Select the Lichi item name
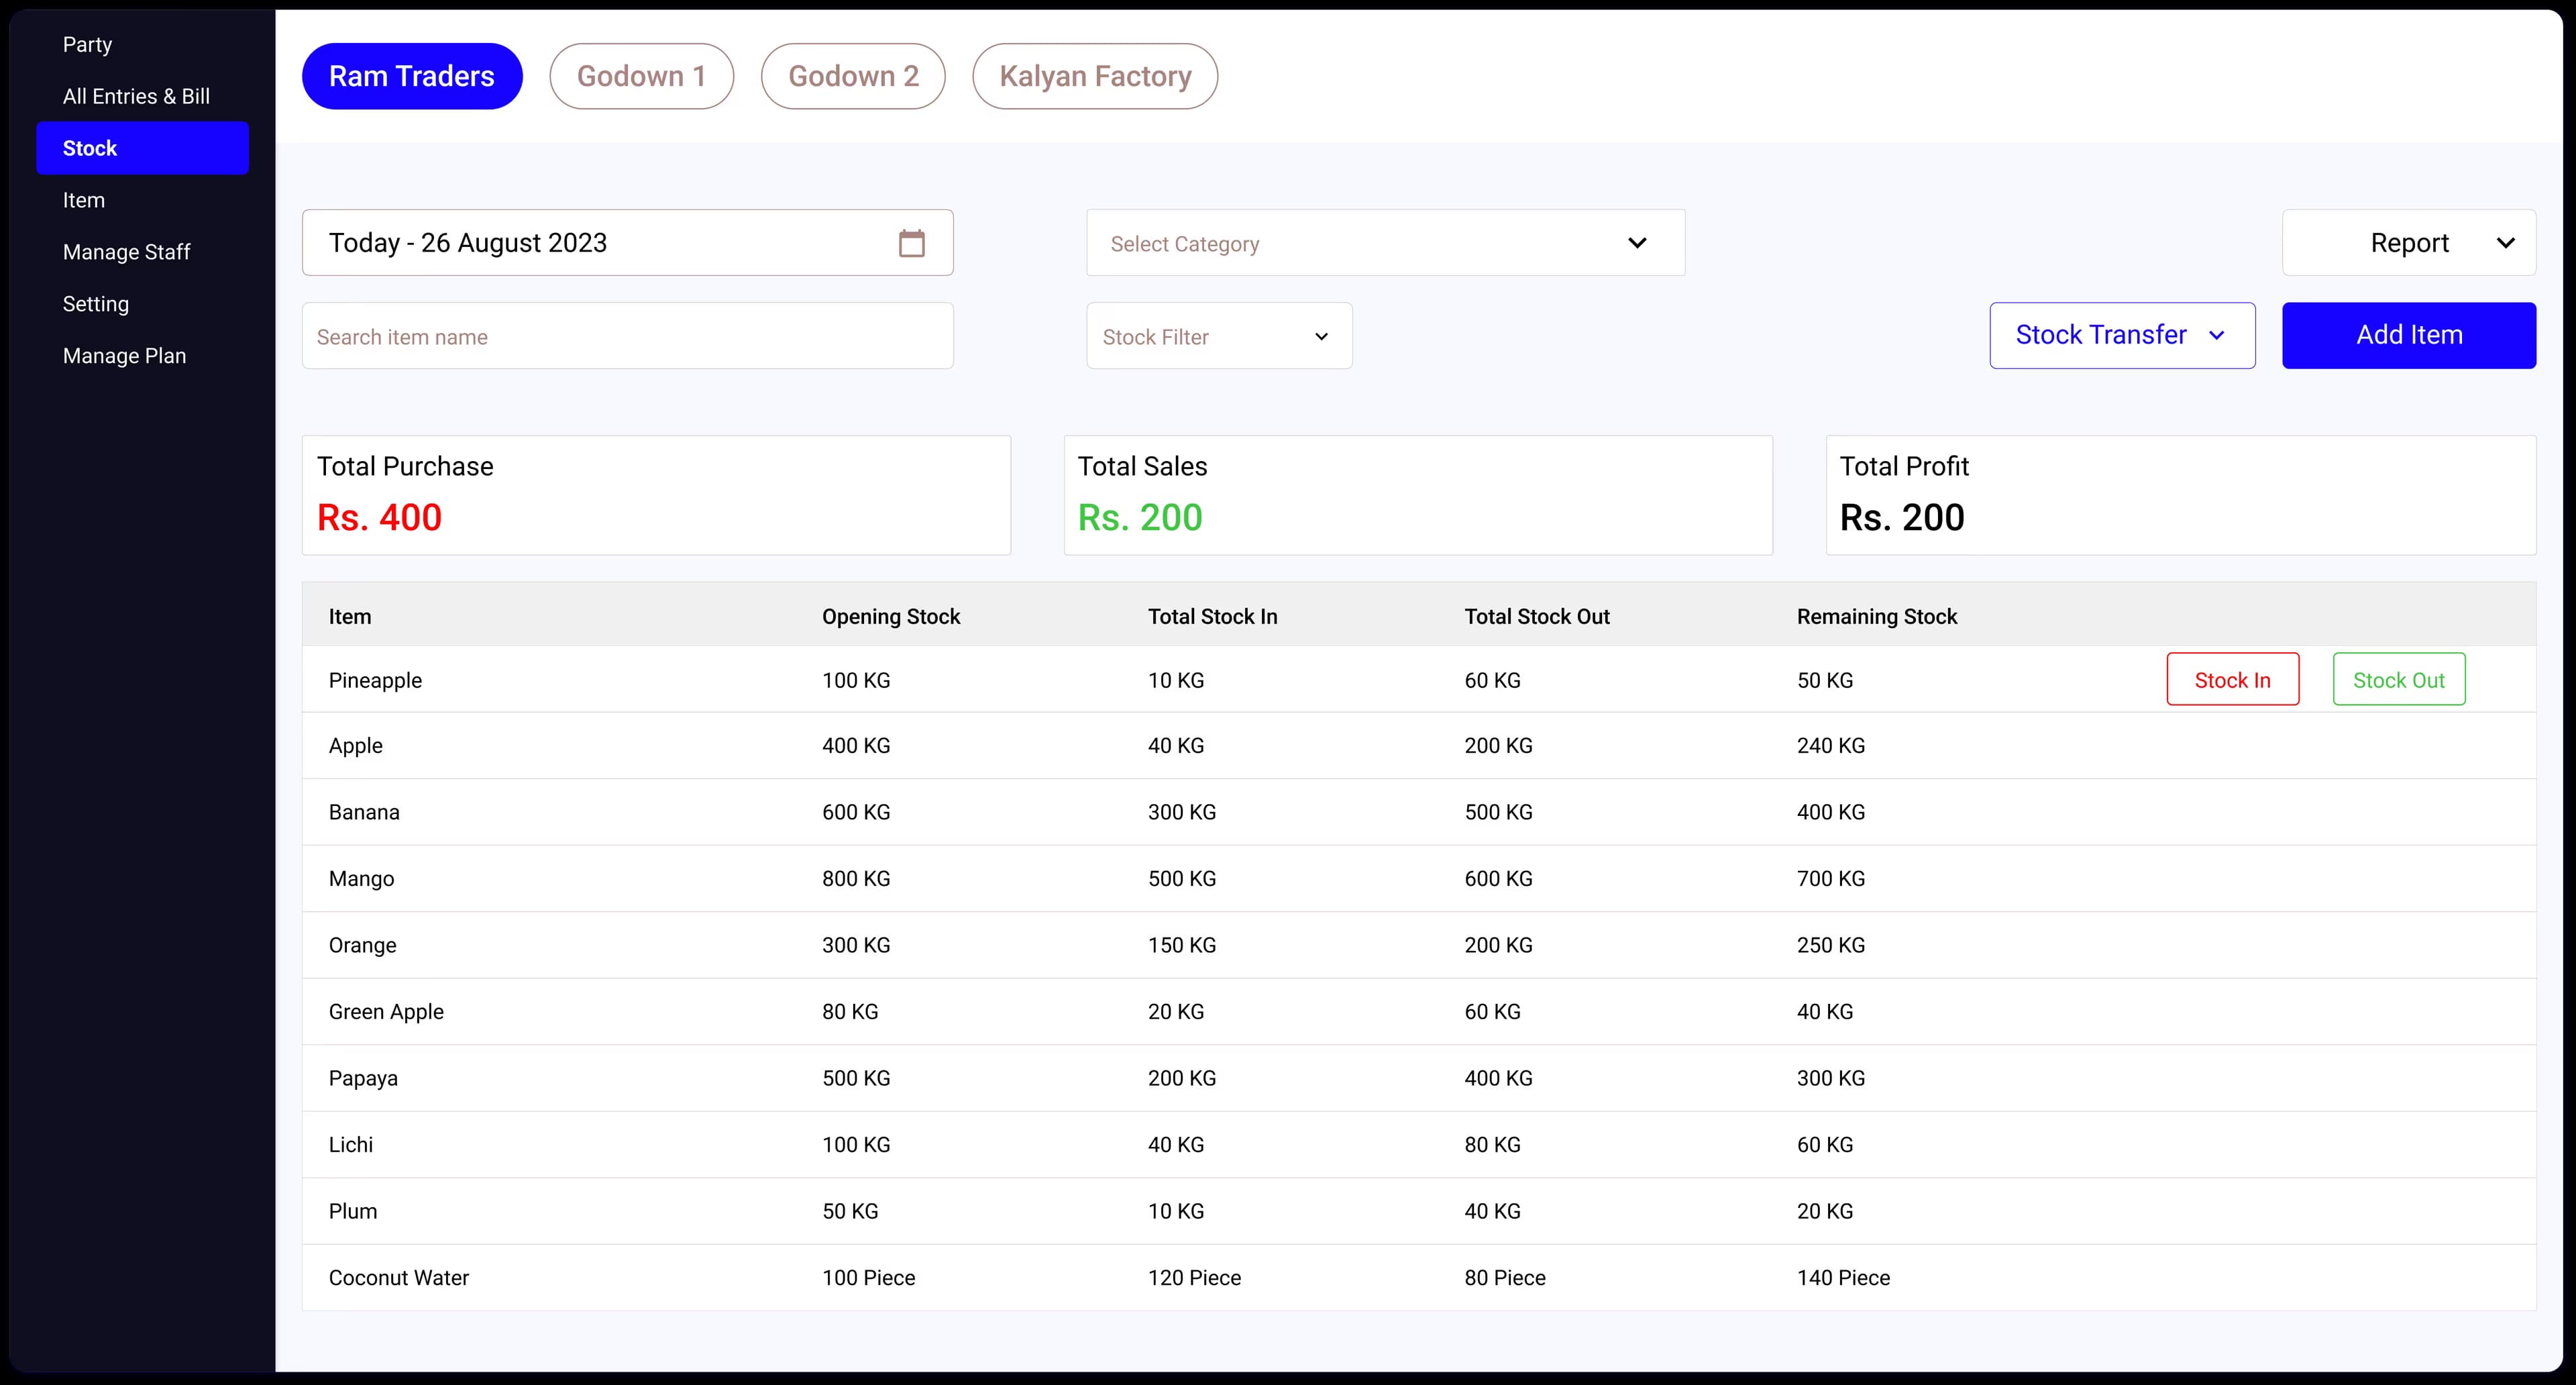The width and height of the screenshot is (2576, 1385). point(350,1145)
